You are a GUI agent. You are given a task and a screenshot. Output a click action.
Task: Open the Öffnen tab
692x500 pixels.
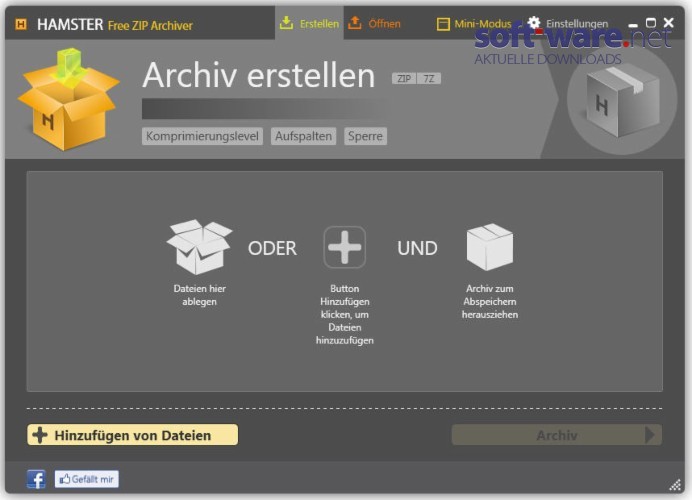[374, 23]
